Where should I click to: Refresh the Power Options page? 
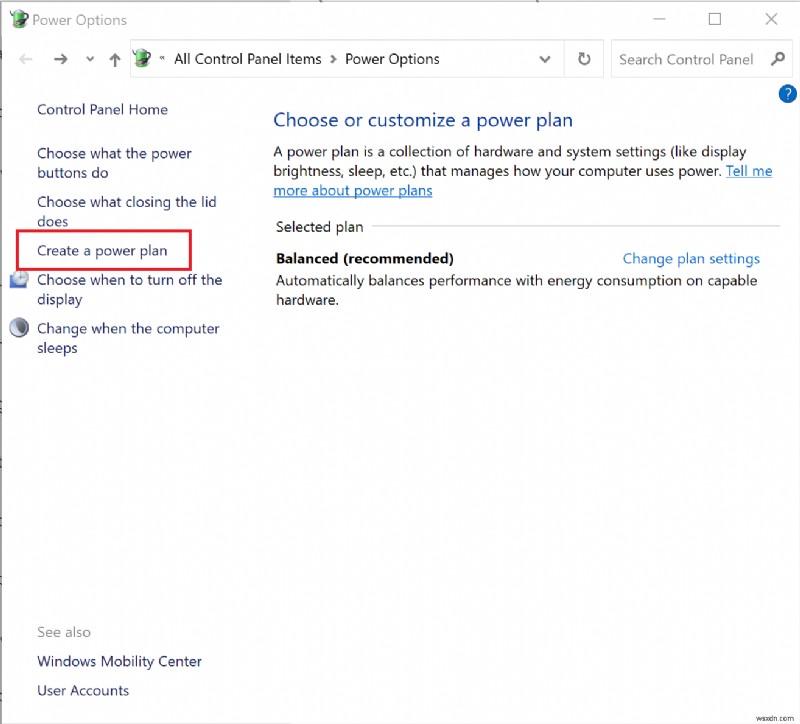[x=583, y=59]
